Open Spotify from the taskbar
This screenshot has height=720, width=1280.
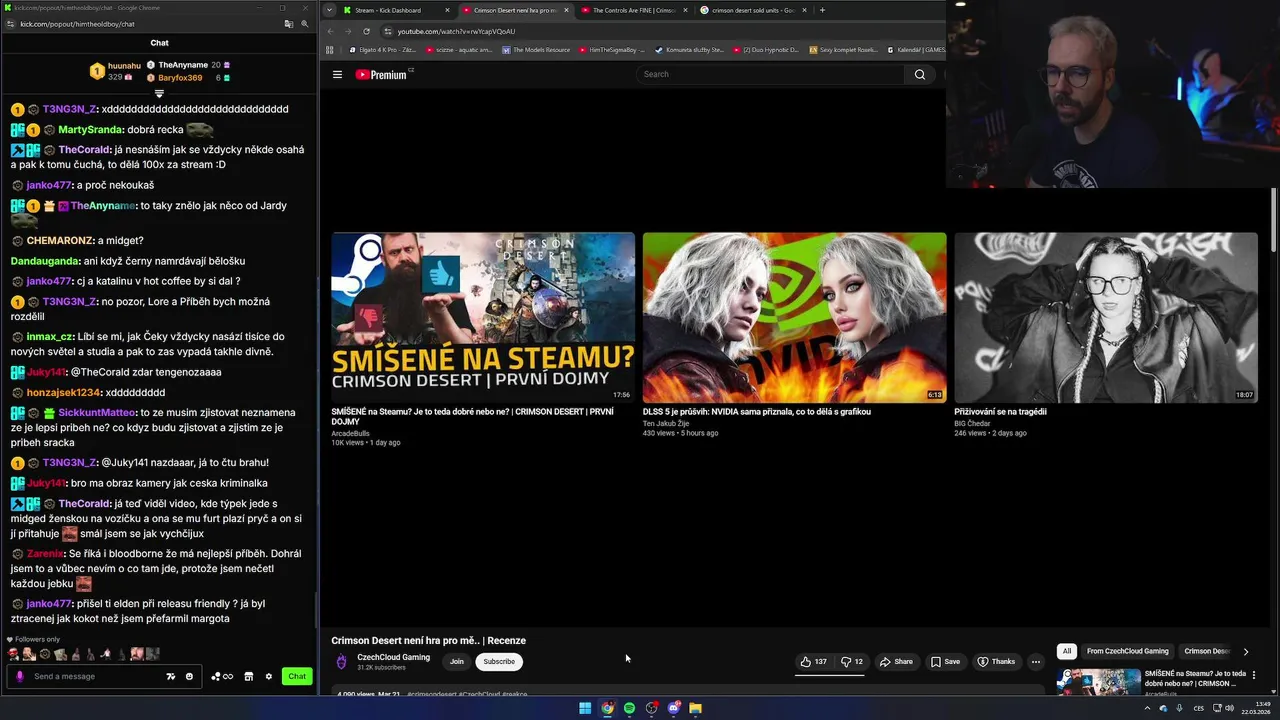tap(629, 708)
